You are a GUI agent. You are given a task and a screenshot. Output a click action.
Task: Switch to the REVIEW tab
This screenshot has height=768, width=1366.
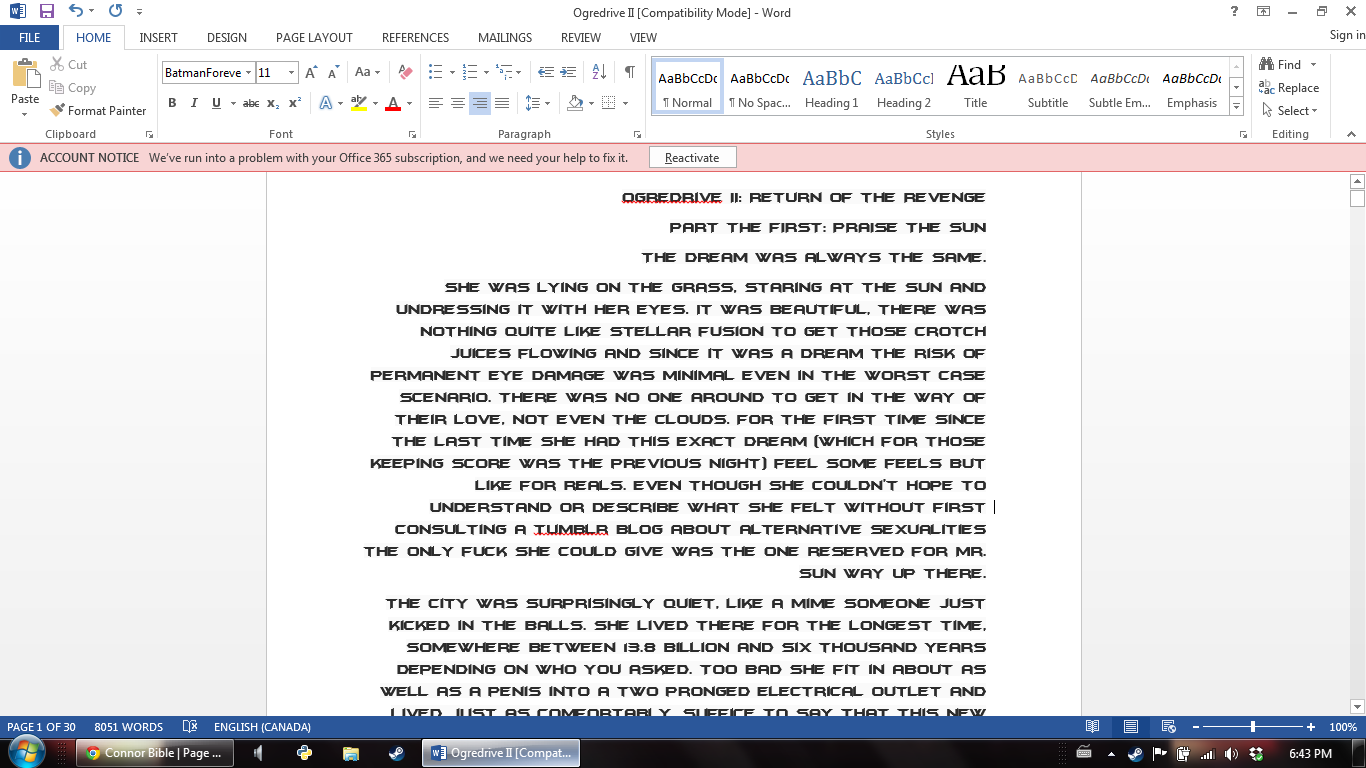pos(581,38)
